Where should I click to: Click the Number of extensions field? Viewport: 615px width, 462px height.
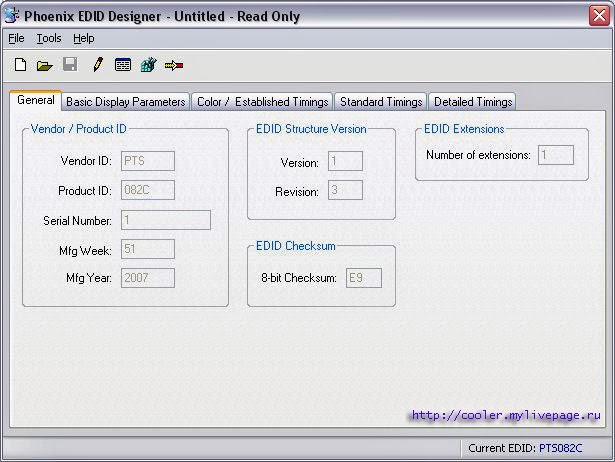[556, 155]
